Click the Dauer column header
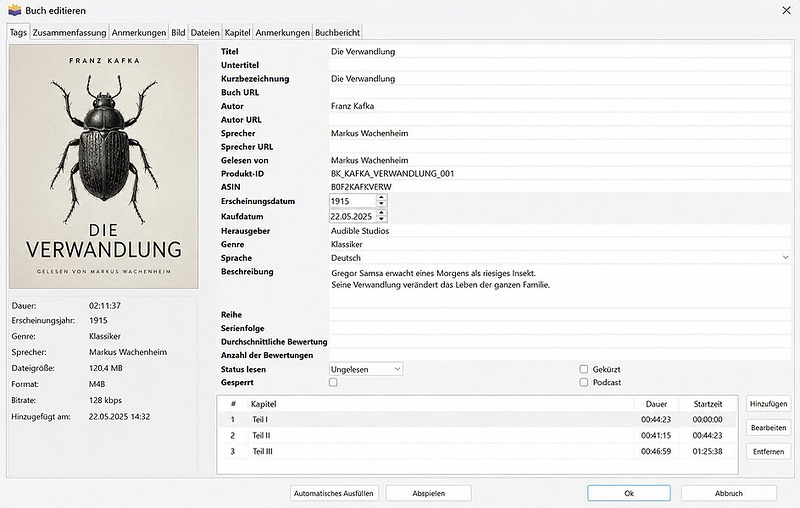Screen dimensions: 800x508 pyautogui.click(x=656, y=404)
